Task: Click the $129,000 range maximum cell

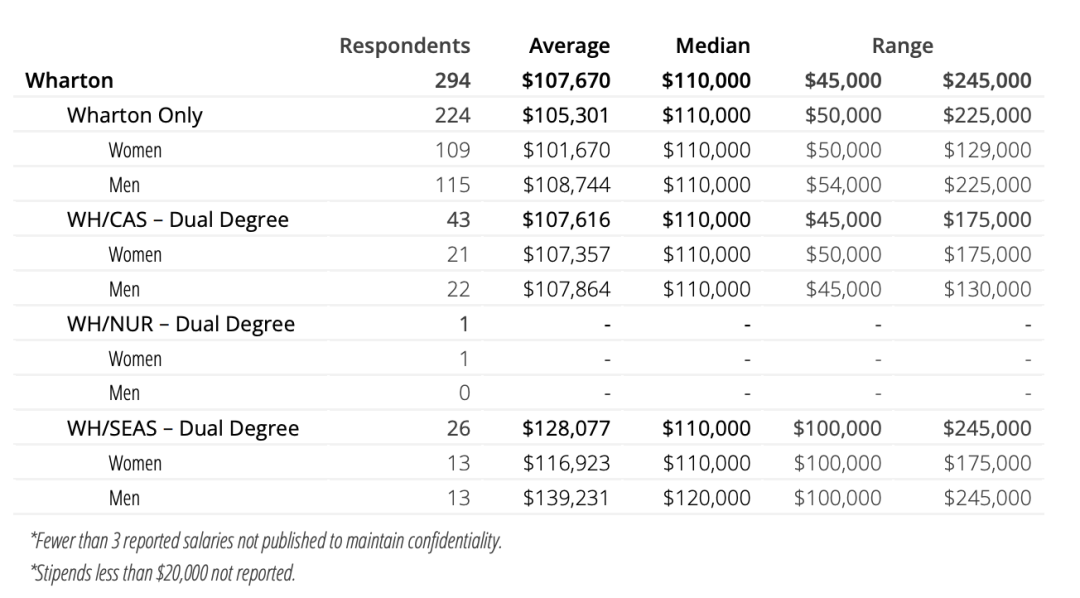Action: pyautogui.click(x=986, y=150)
